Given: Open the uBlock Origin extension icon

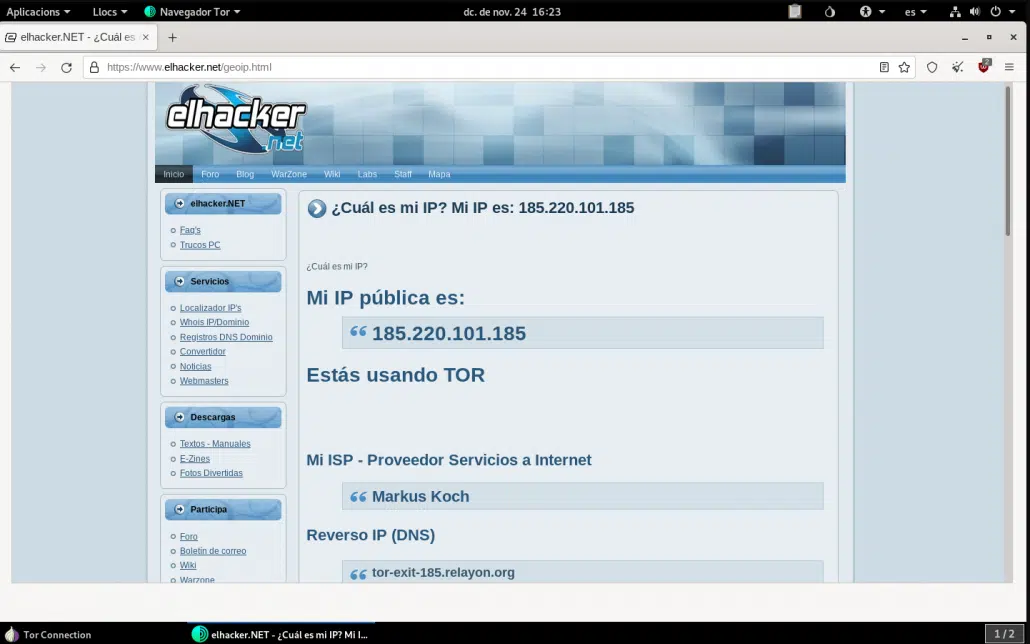Looking at the screenshot, I should (x=983, y=66).
